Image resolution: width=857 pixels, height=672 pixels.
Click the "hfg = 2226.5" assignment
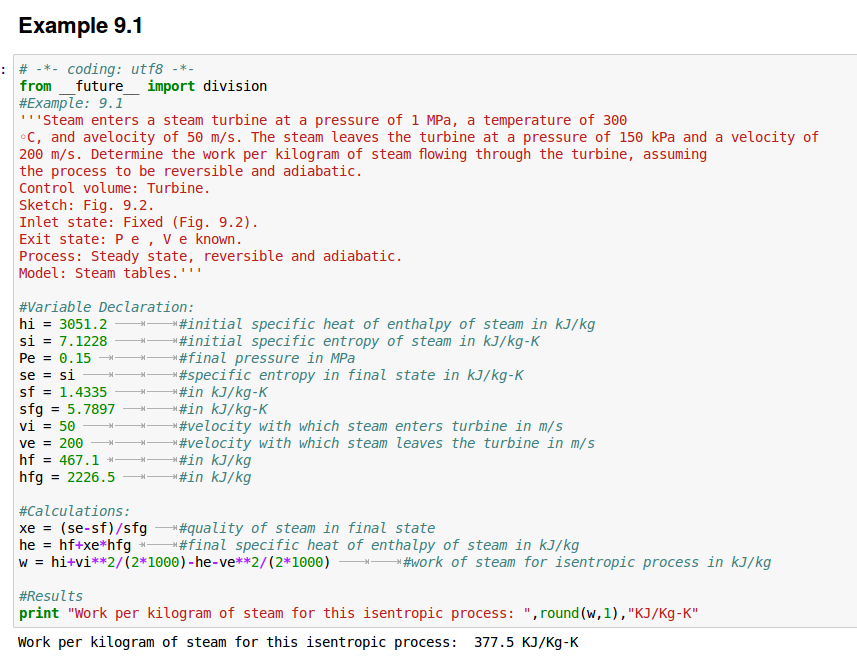[x=67, y=477]
